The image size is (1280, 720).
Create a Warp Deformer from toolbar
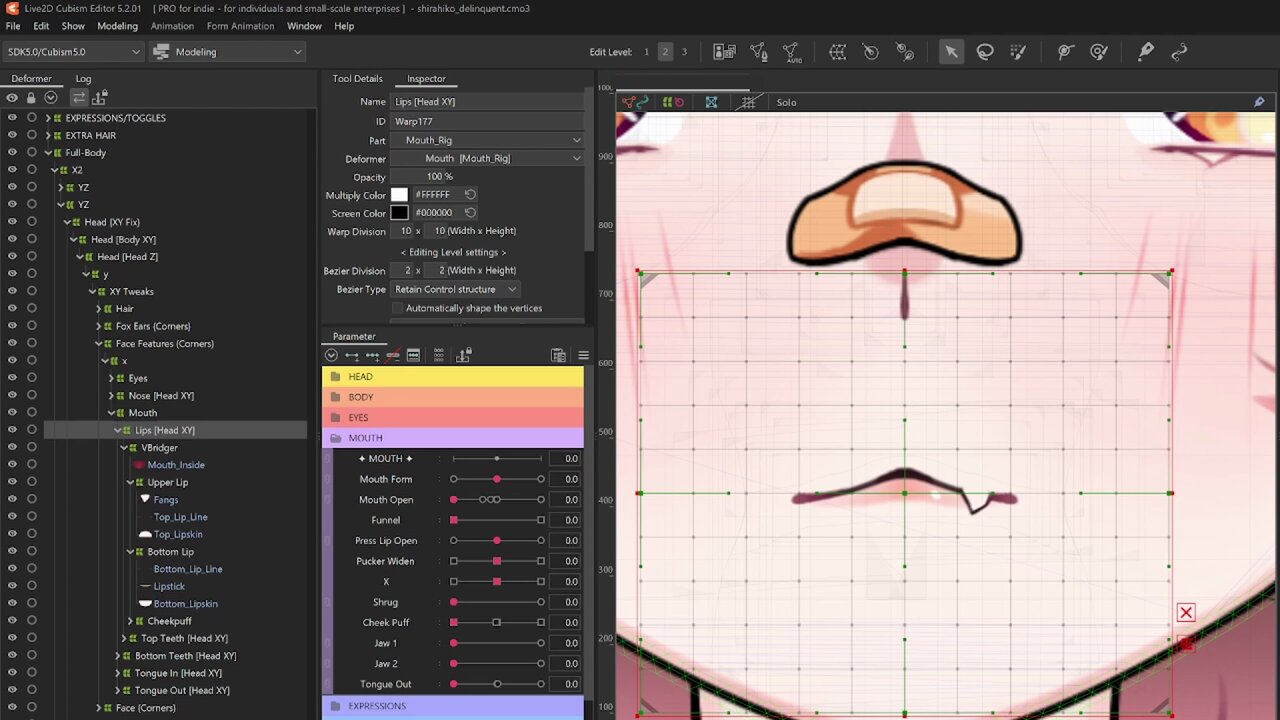click(838, 52)
